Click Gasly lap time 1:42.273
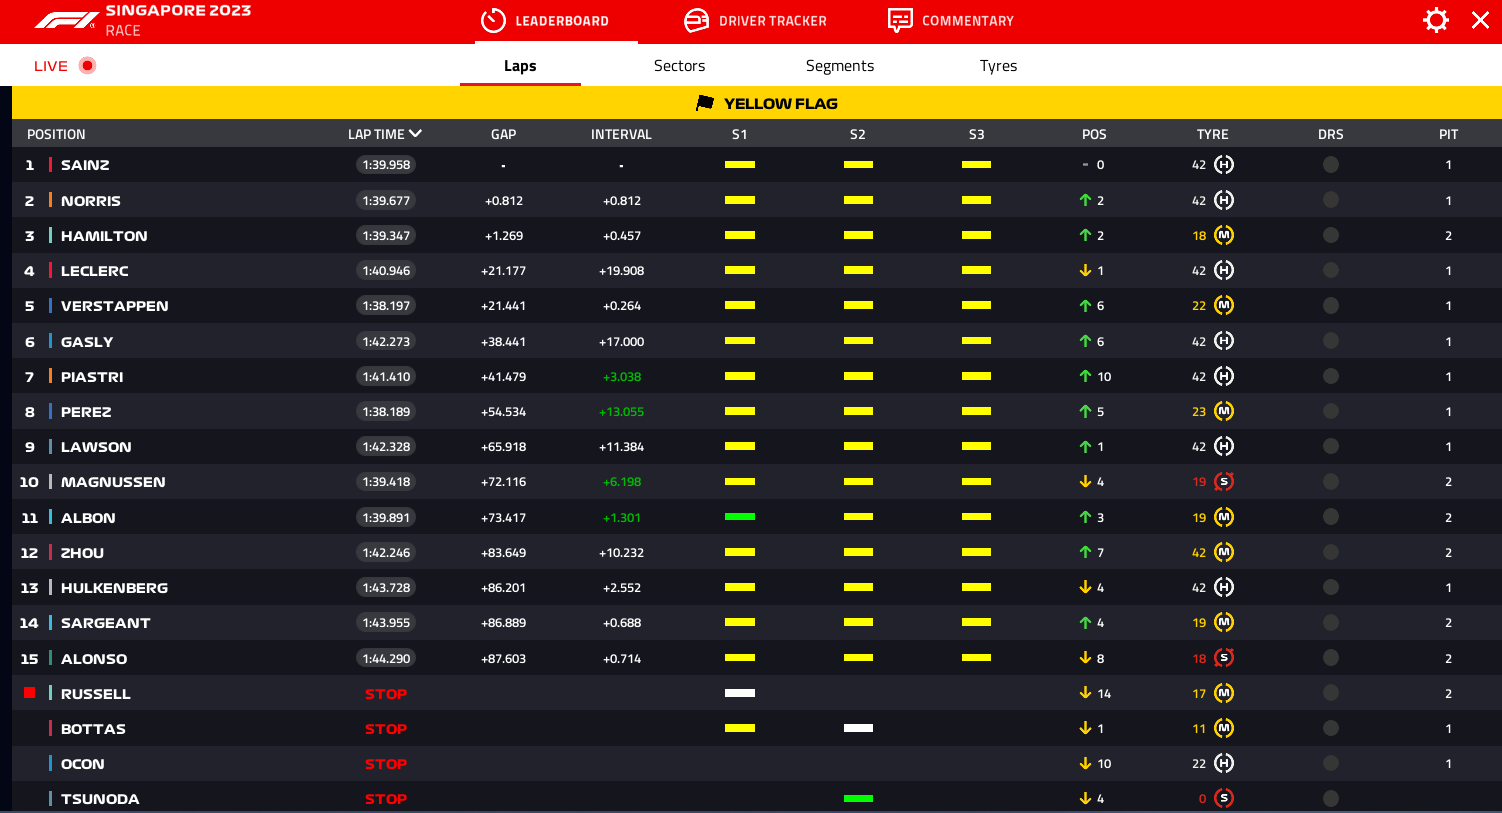The image size is (1502, 813). pos(386,341)
